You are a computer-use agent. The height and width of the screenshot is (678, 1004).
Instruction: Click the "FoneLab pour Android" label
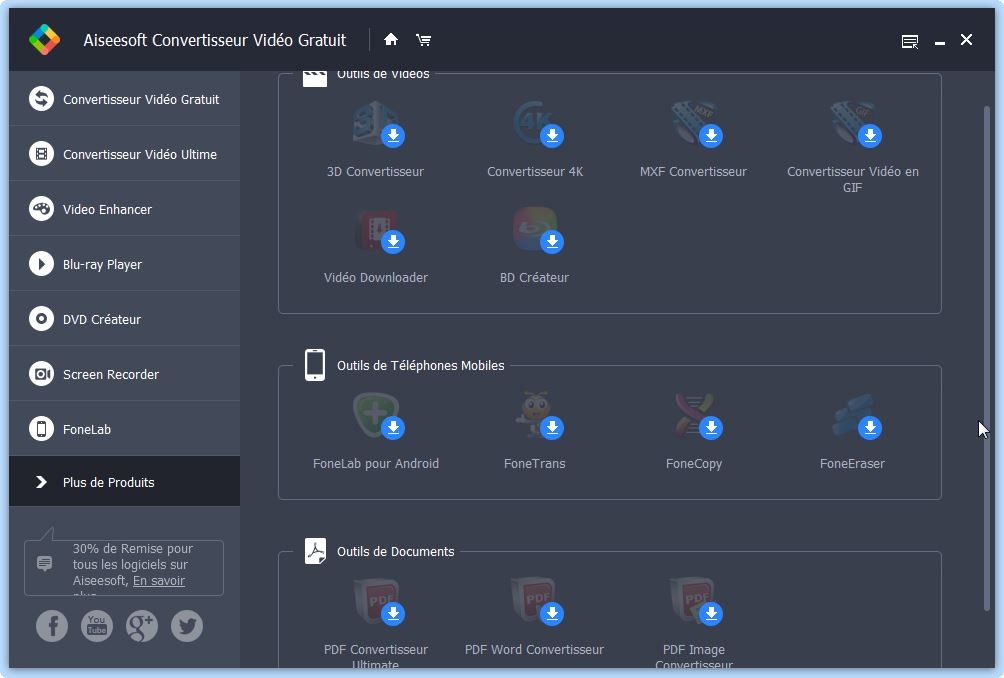pos(376,464)
